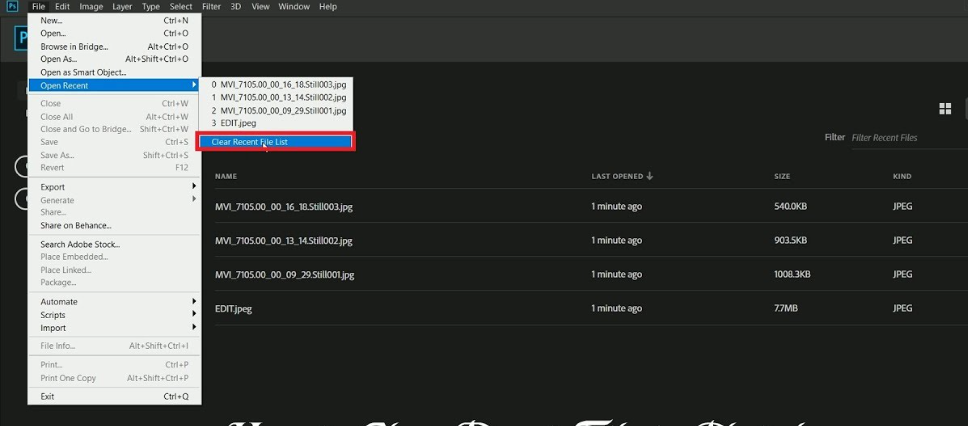Select Exit from the File menu
This screenshot has width=968, height=426.
coord(47,397)
